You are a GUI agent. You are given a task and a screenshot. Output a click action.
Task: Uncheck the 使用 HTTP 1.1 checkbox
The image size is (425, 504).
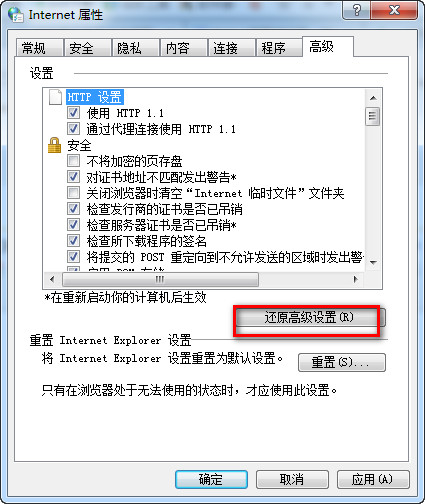click(x=73, y=113)
